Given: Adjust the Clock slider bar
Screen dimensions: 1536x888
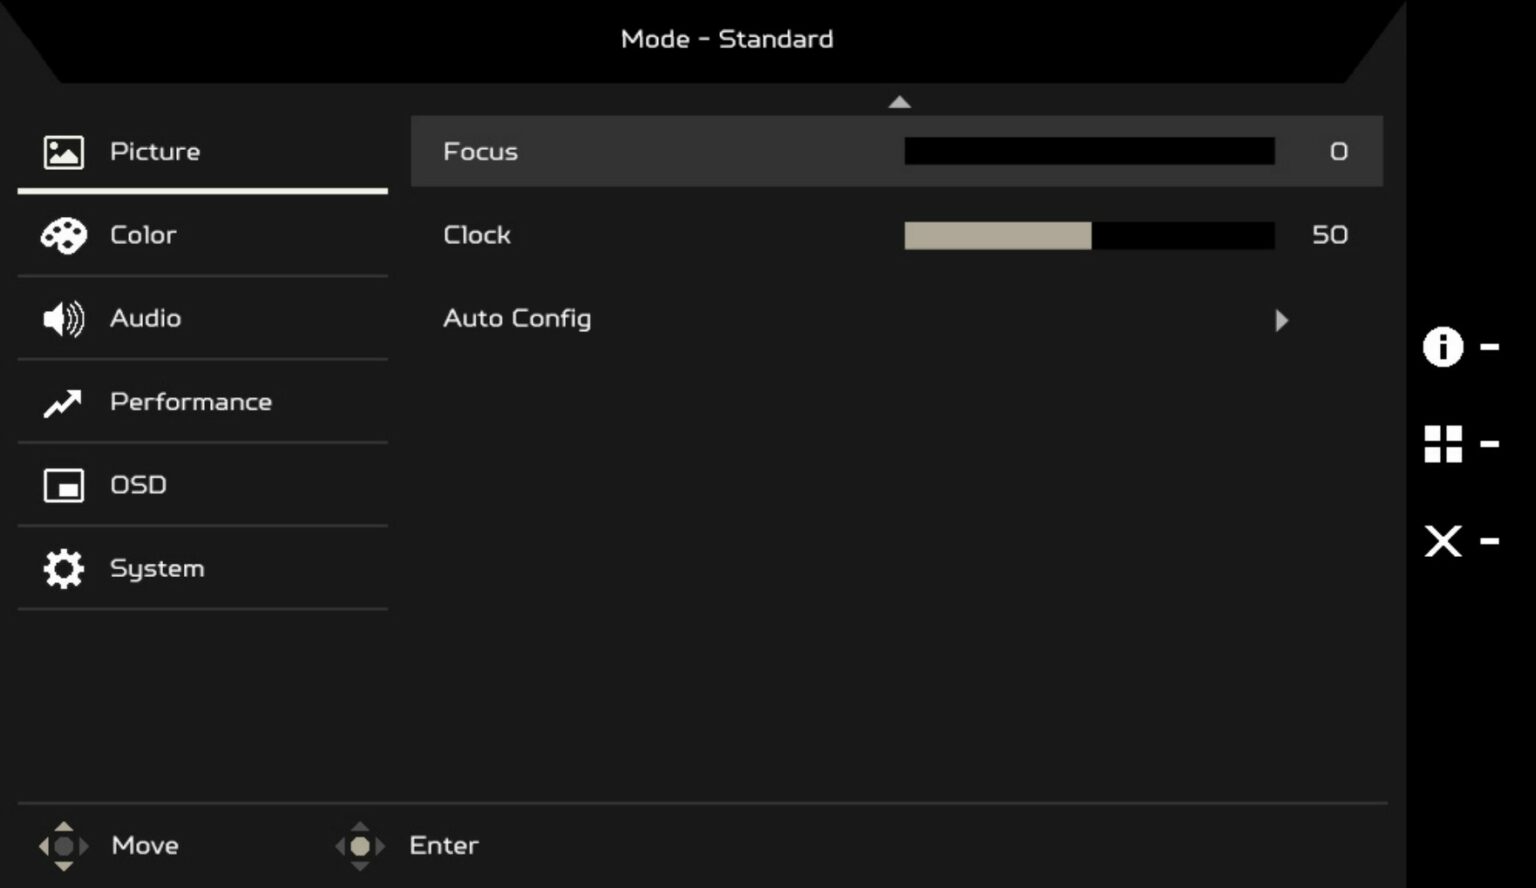Looking at the screenshot, I should pos(1090,236).
